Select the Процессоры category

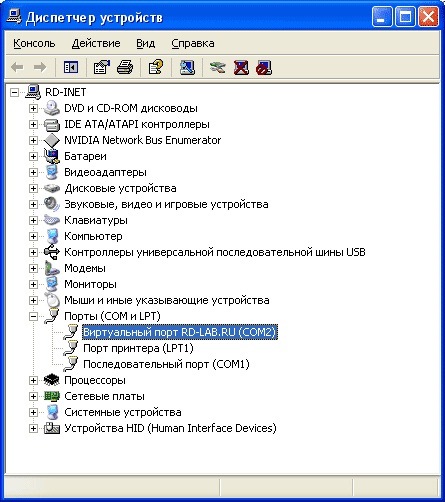(x=95, y=380)
